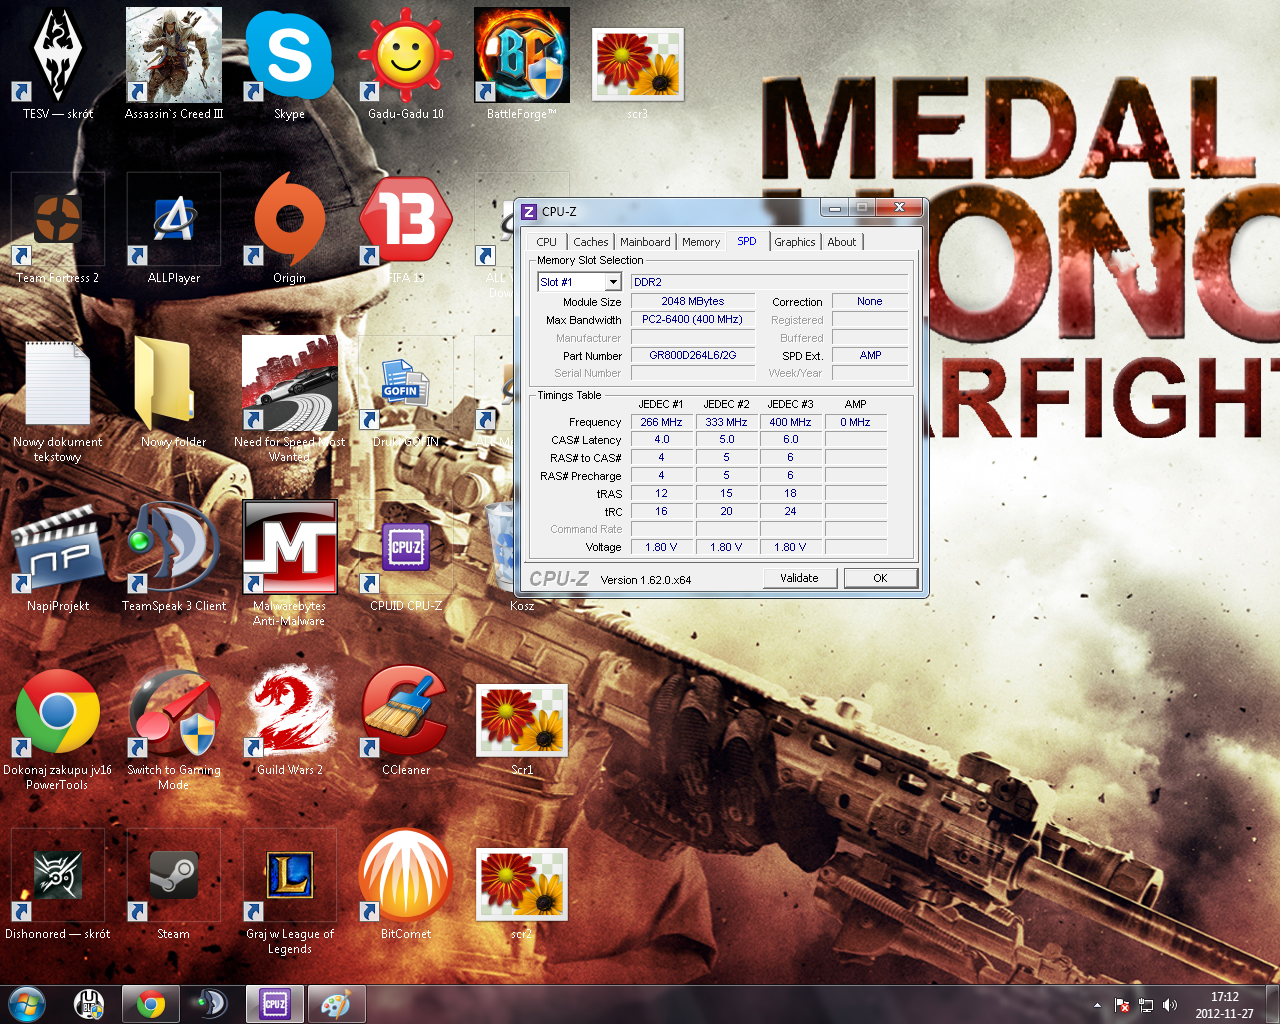The image size is (1280, 1024).
Task: Select the Steam desktop icon
Action: click(x=174, y=884)
